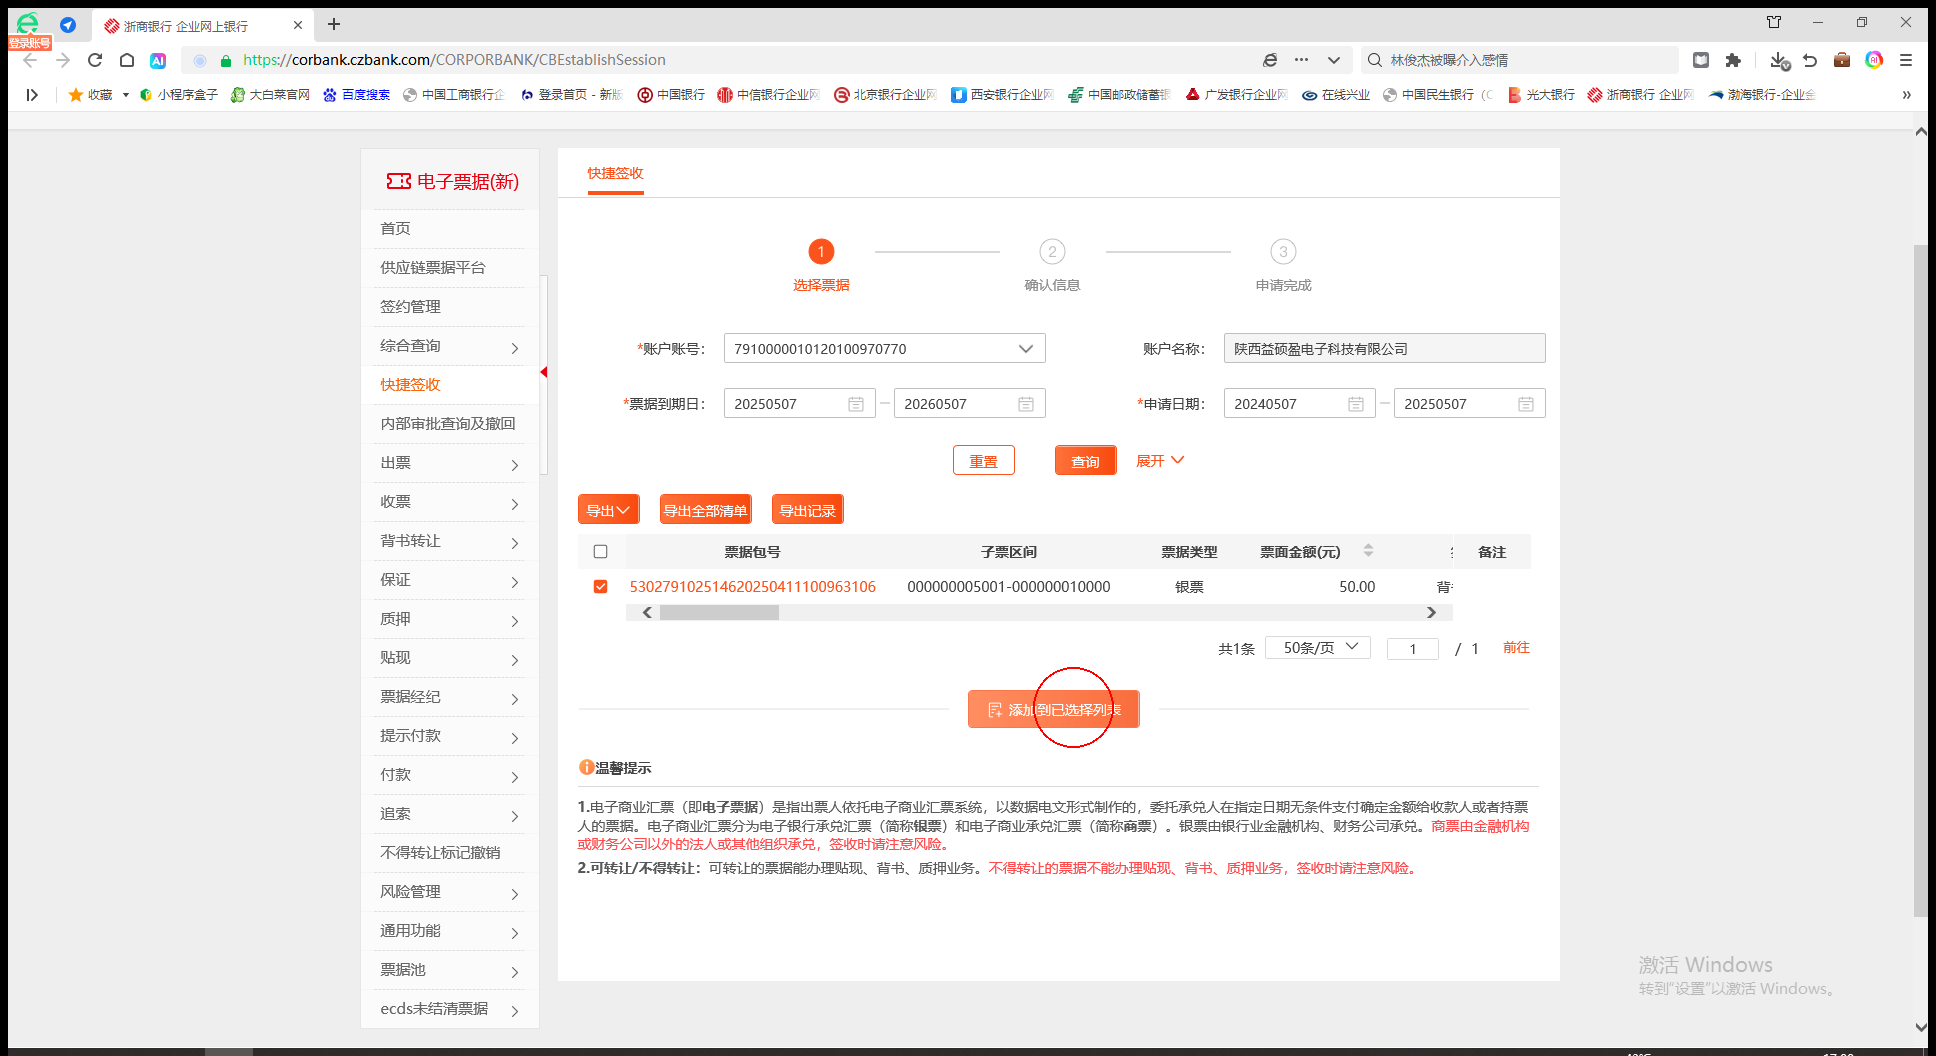The width and height of the screenshot is (1936, 1056).
Task: Open 不得转让标记撤销 in the sidebar
Action: (x=440, y=853)
